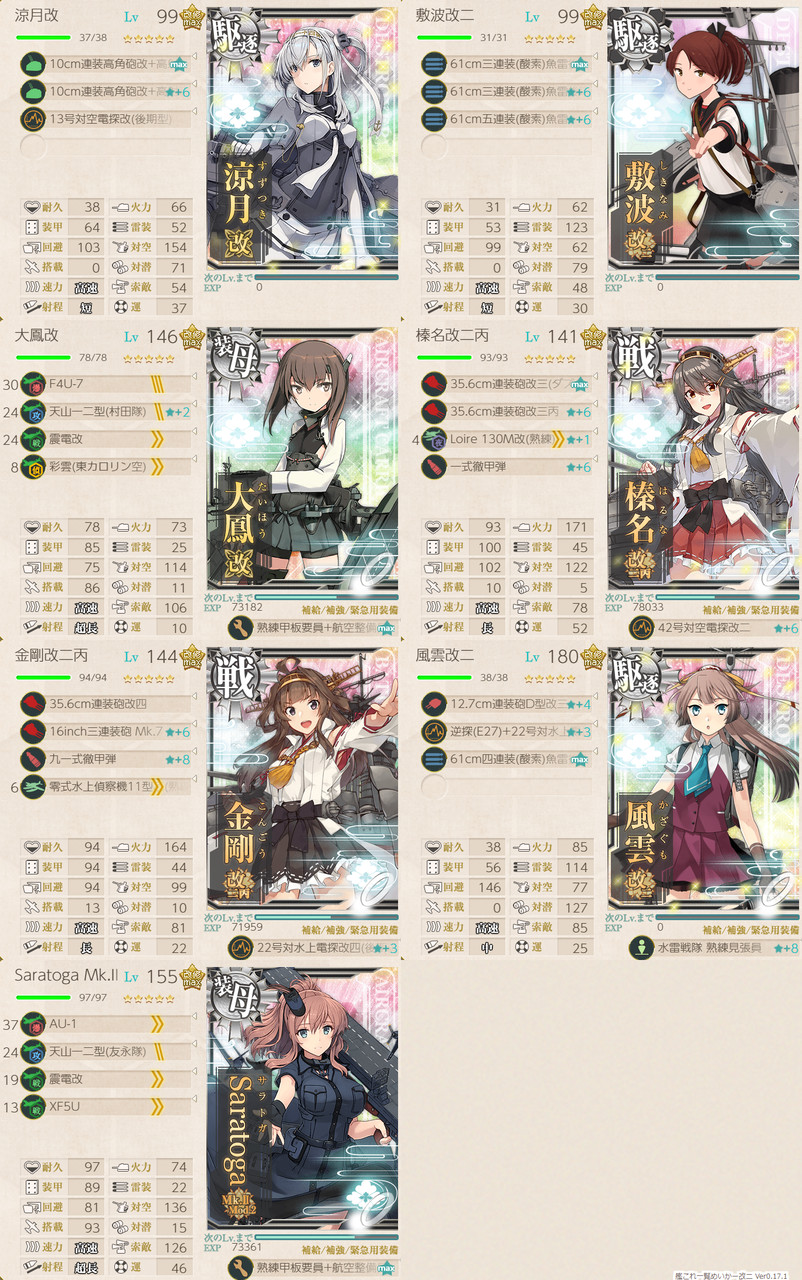Select the 九一式徹甲弾 shell icon on 金剛改二丙
Image resolution: width=802 pixels, height=1280 pixels.
pos(33,759)
